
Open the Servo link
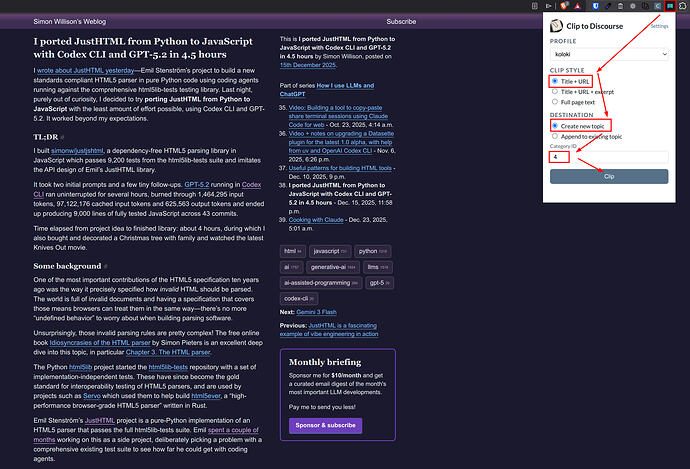click(92, 396)
